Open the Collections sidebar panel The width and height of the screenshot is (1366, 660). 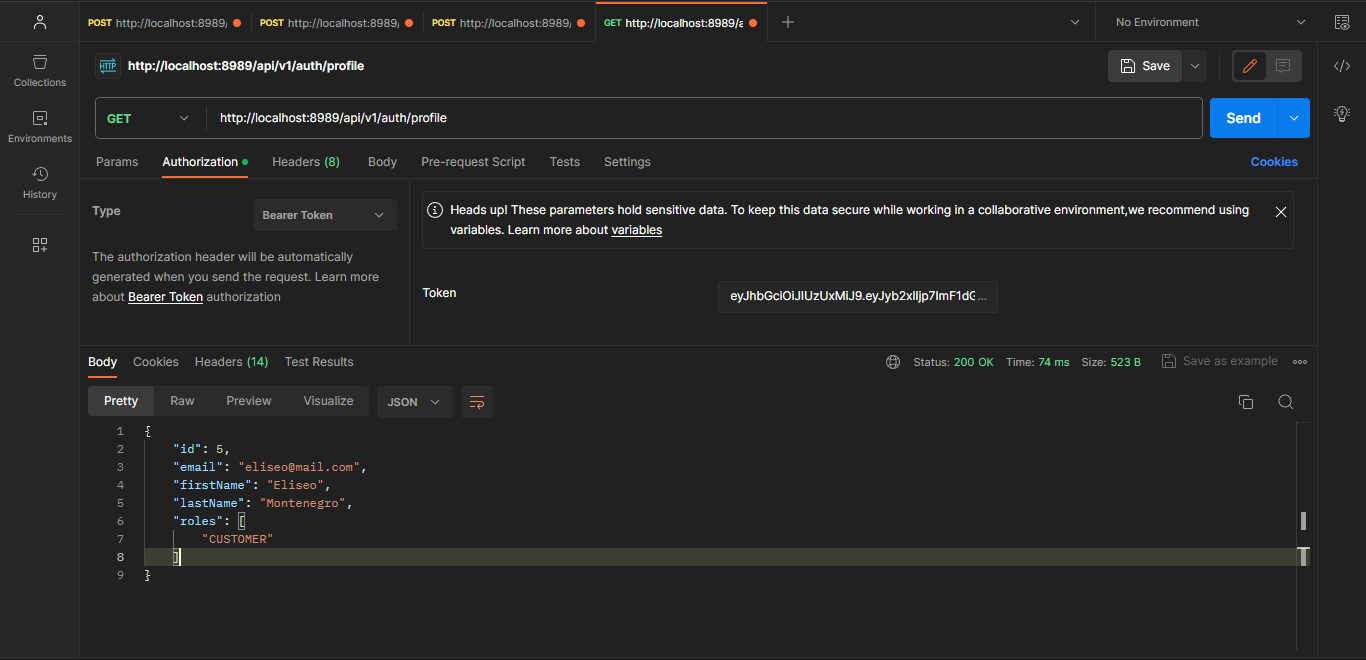coord(40,71)
